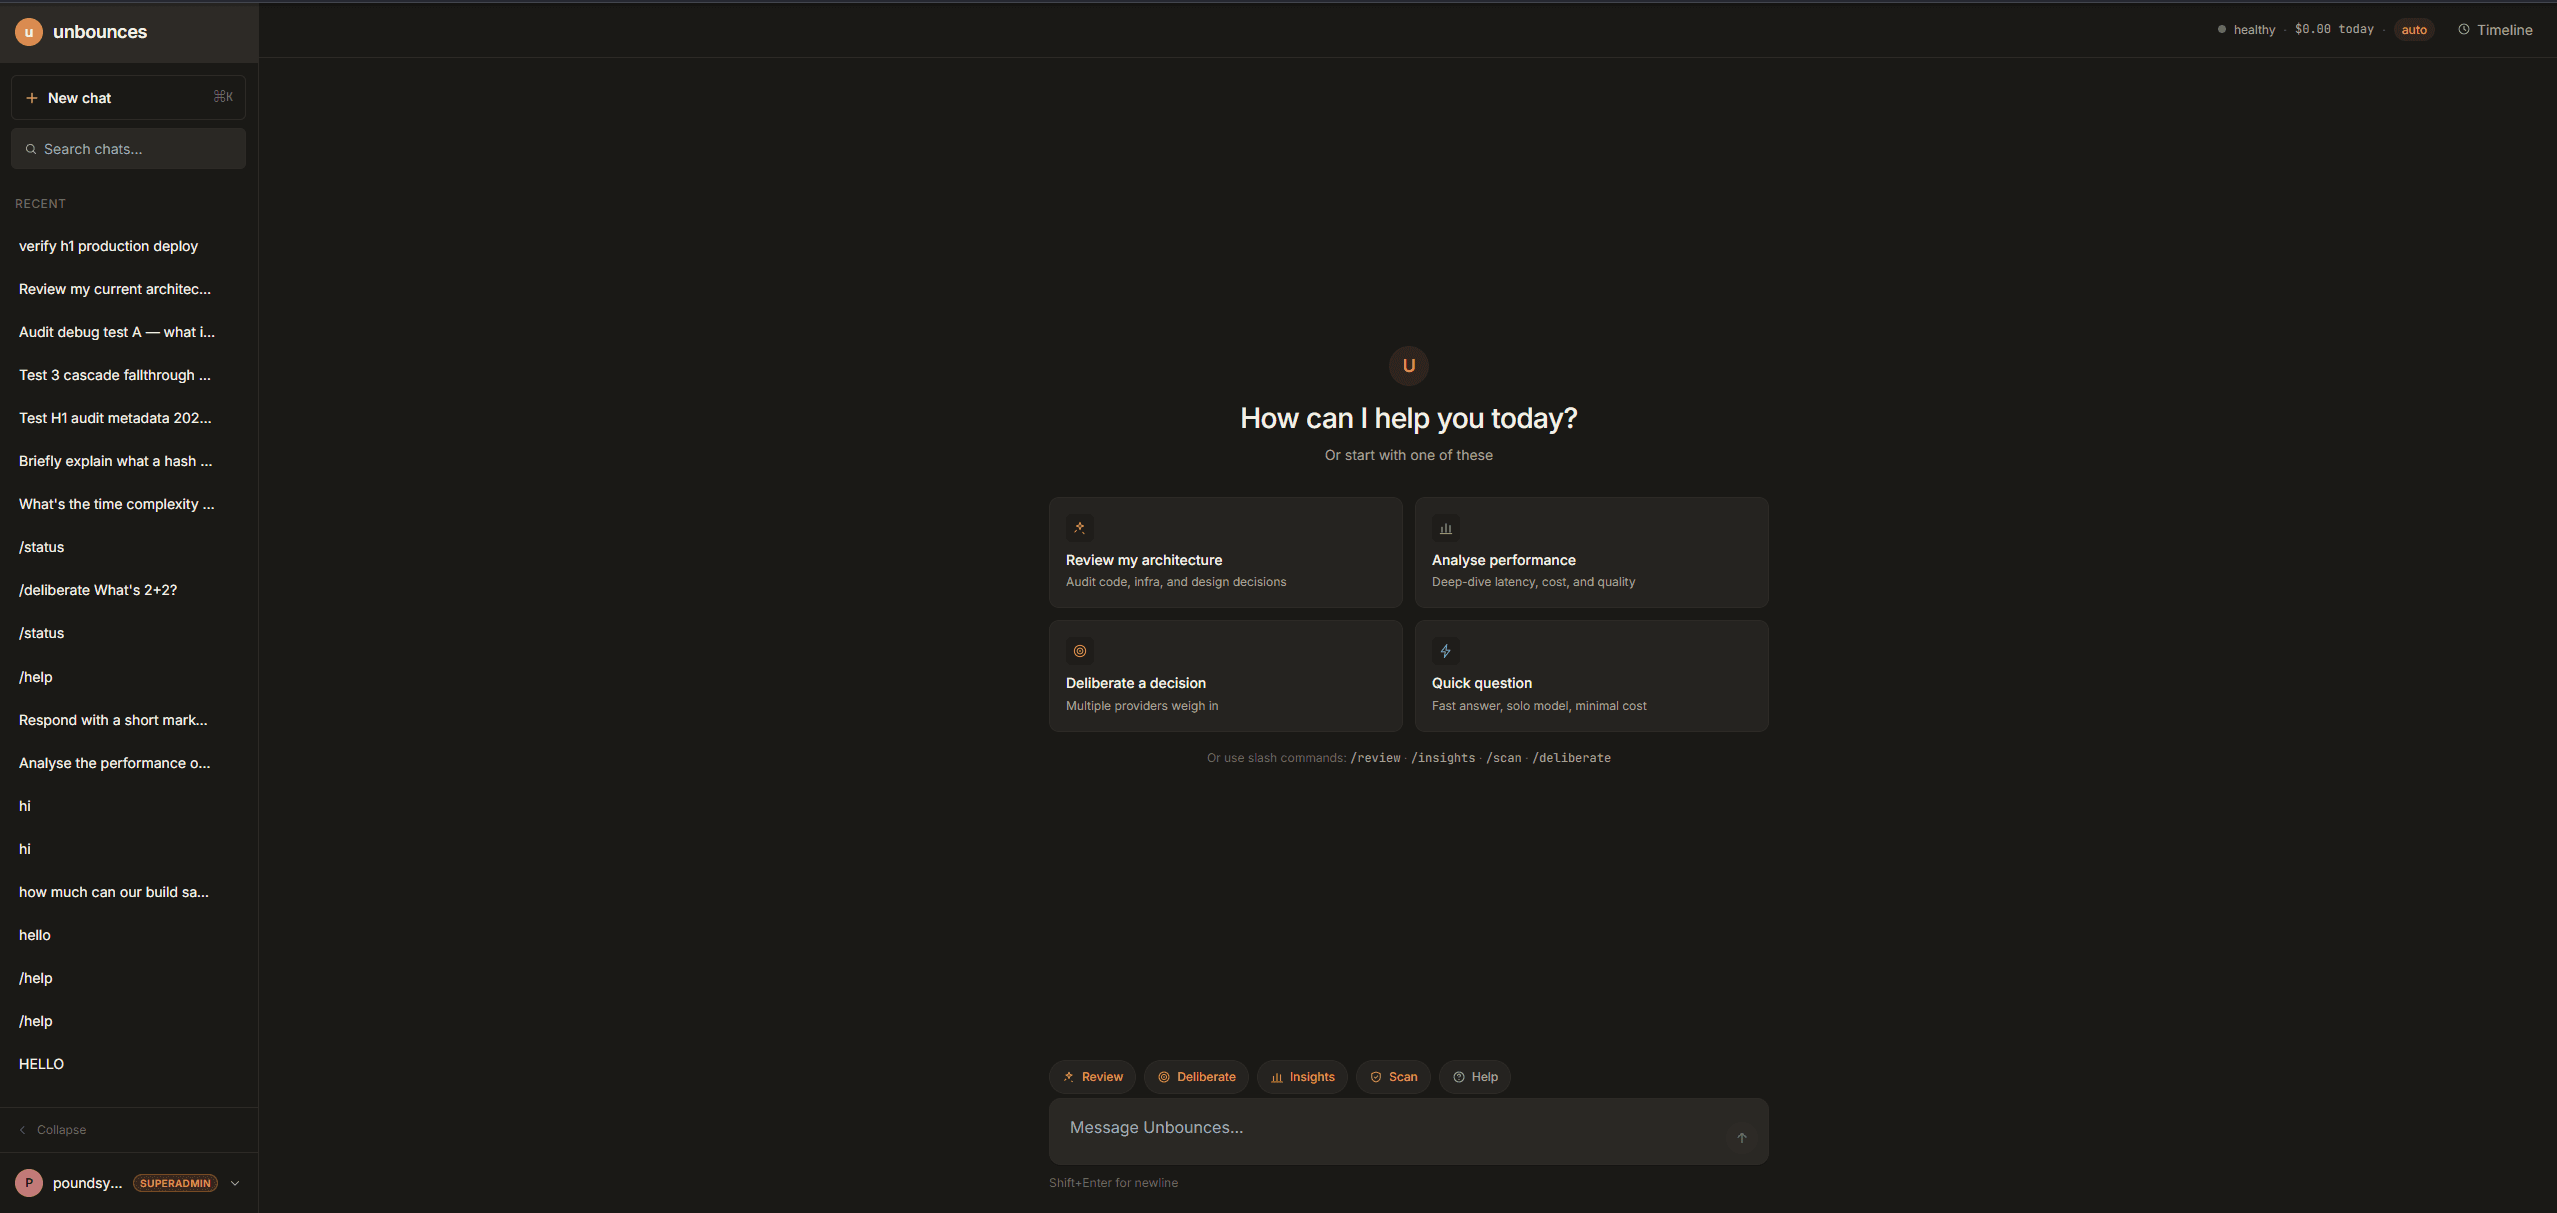The width and height of the screenshot is (2557, 1213).
Task: Click the clock icon next to Timeline
Action: pos(2464,30)
